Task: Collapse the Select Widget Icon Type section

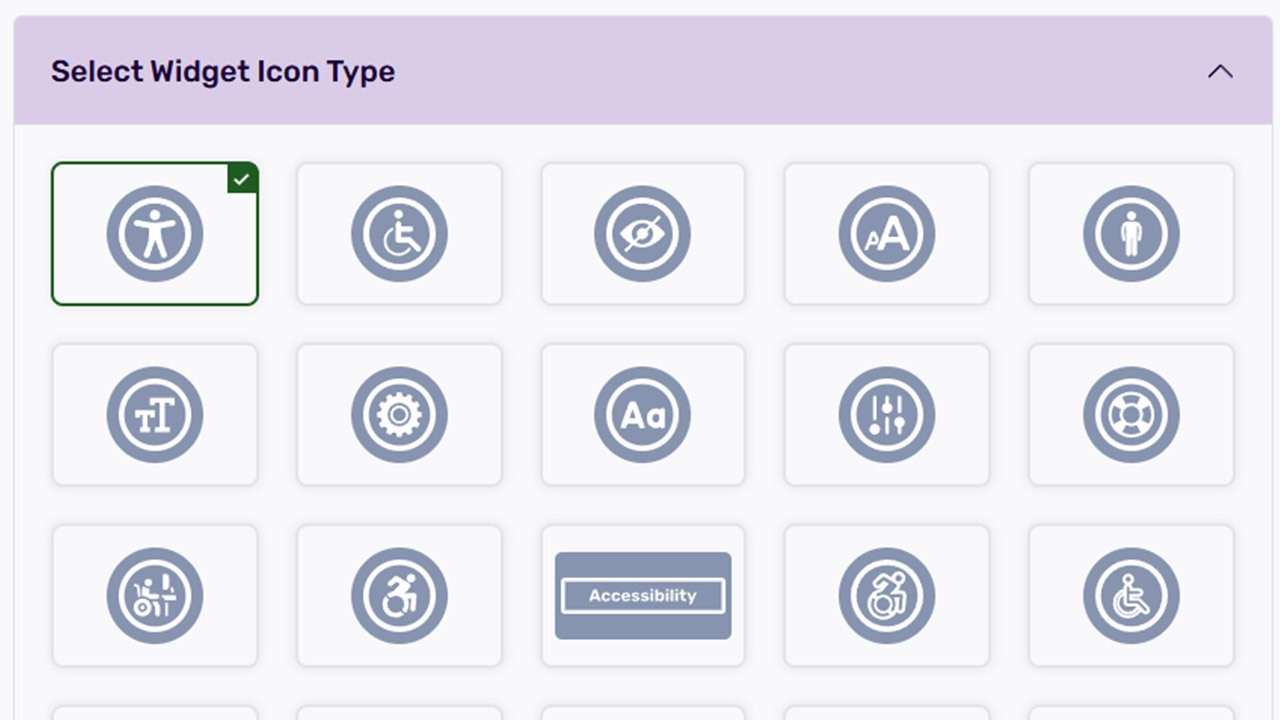Action: coord(1220,72)
